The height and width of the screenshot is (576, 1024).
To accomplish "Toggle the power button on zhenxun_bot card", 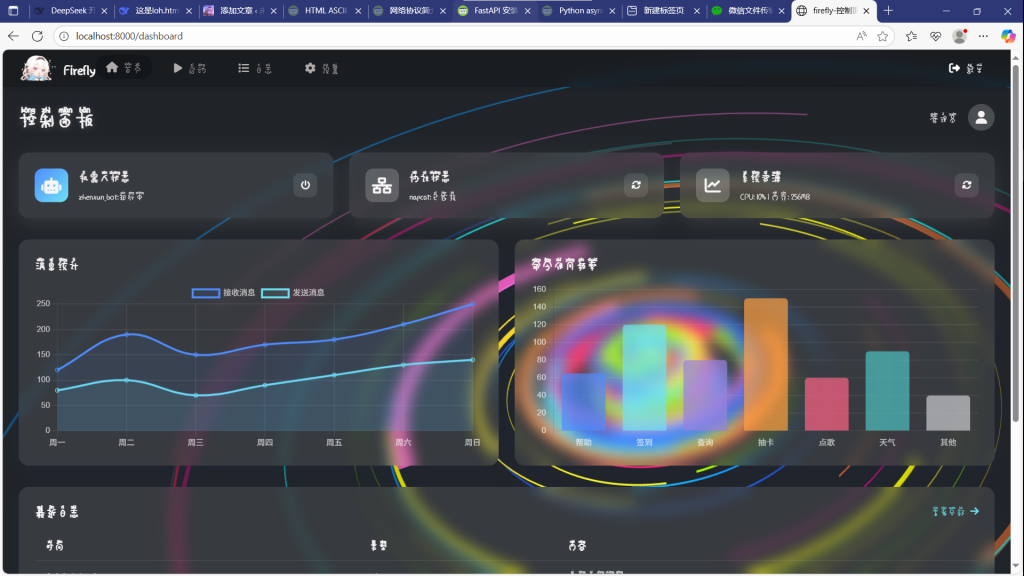I will tap(305, 185).
